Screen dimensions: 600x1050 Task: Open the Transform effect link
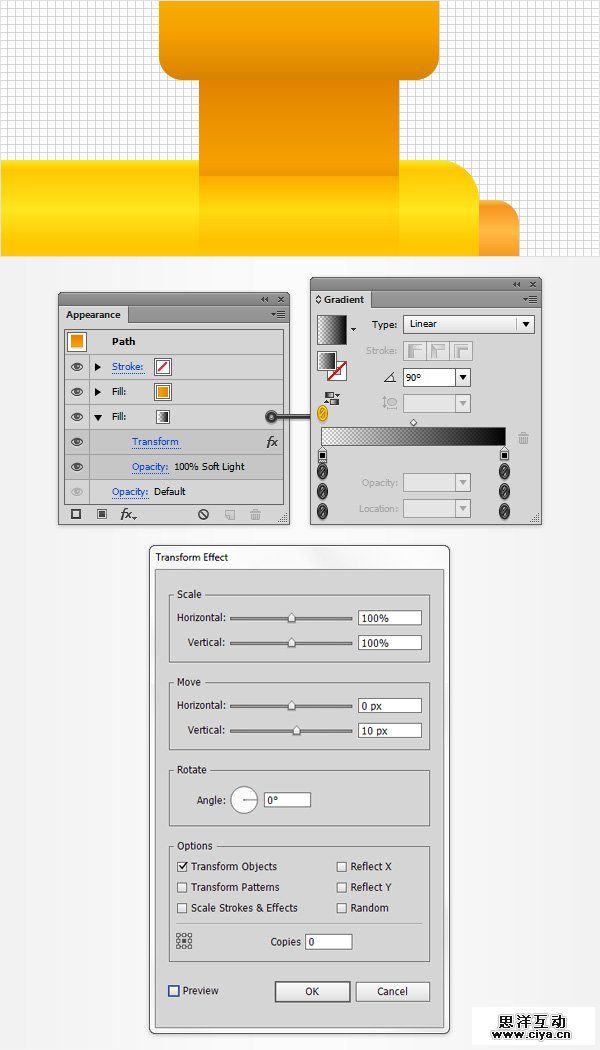(x=155, y=442)
